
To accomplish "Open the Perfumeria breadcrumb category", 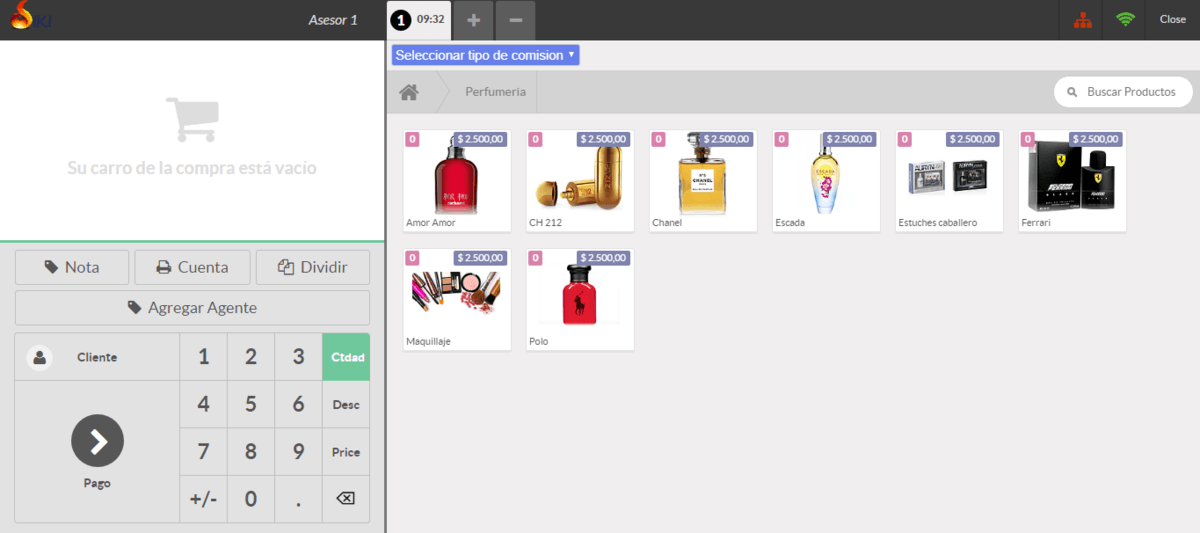I will point(495,92).
